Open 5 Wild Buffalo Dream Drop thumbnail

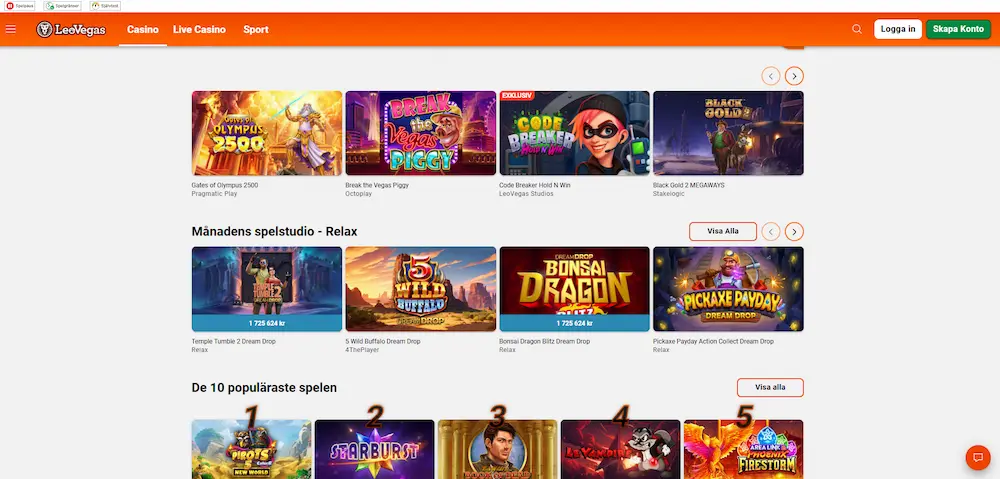(420, 289)
